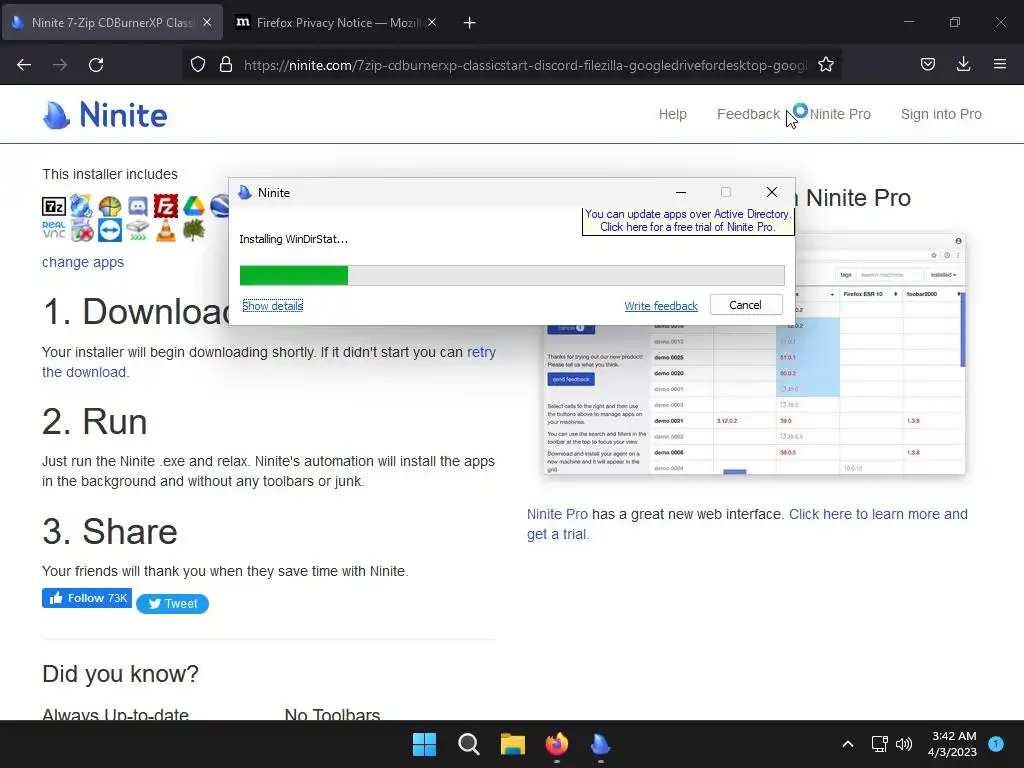The height and width of the screenshot is (768, 1024).
Task: Click the TeamViewer icon
Action: (110, 230)
